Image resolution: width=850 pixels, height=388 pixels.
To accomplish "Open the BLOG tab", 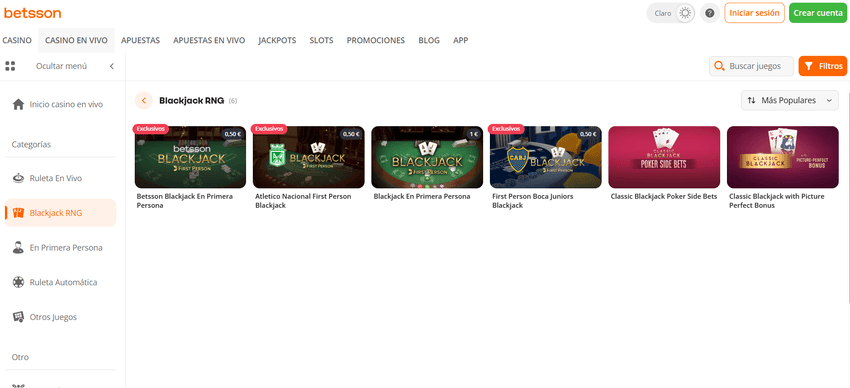I will (429, 40).
